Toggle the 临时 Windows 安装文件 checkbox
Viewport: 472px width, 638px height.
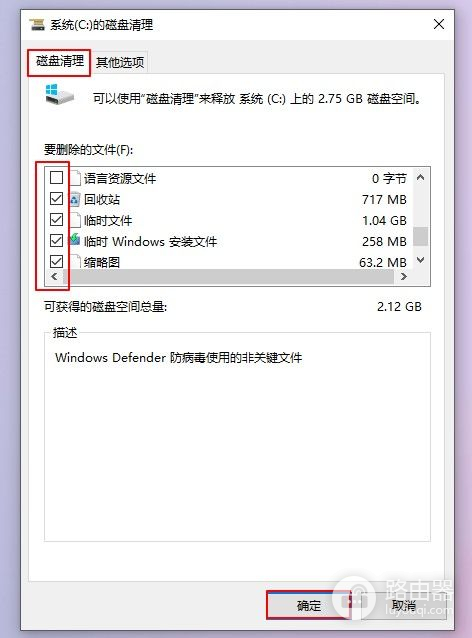[x=57, y=240]
